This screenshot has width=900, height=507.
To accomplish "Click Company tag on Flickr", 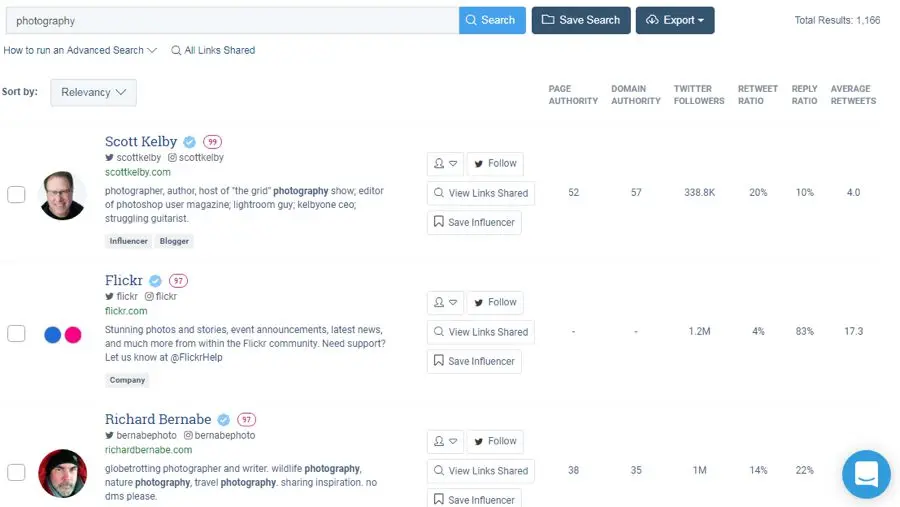I will (127, 380).
